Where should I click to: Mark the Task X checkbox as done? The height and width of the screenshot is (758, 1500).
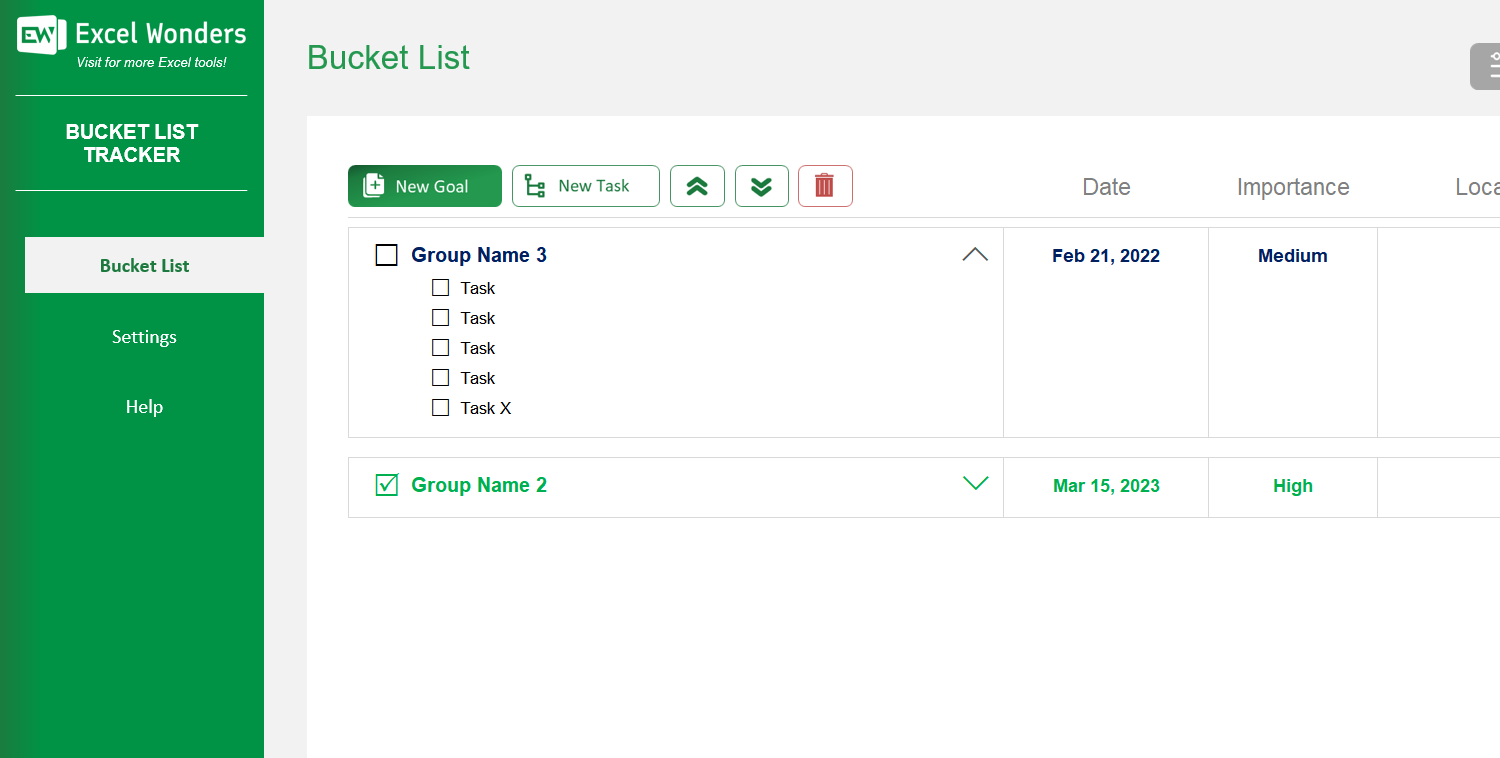tap(440, 407)
